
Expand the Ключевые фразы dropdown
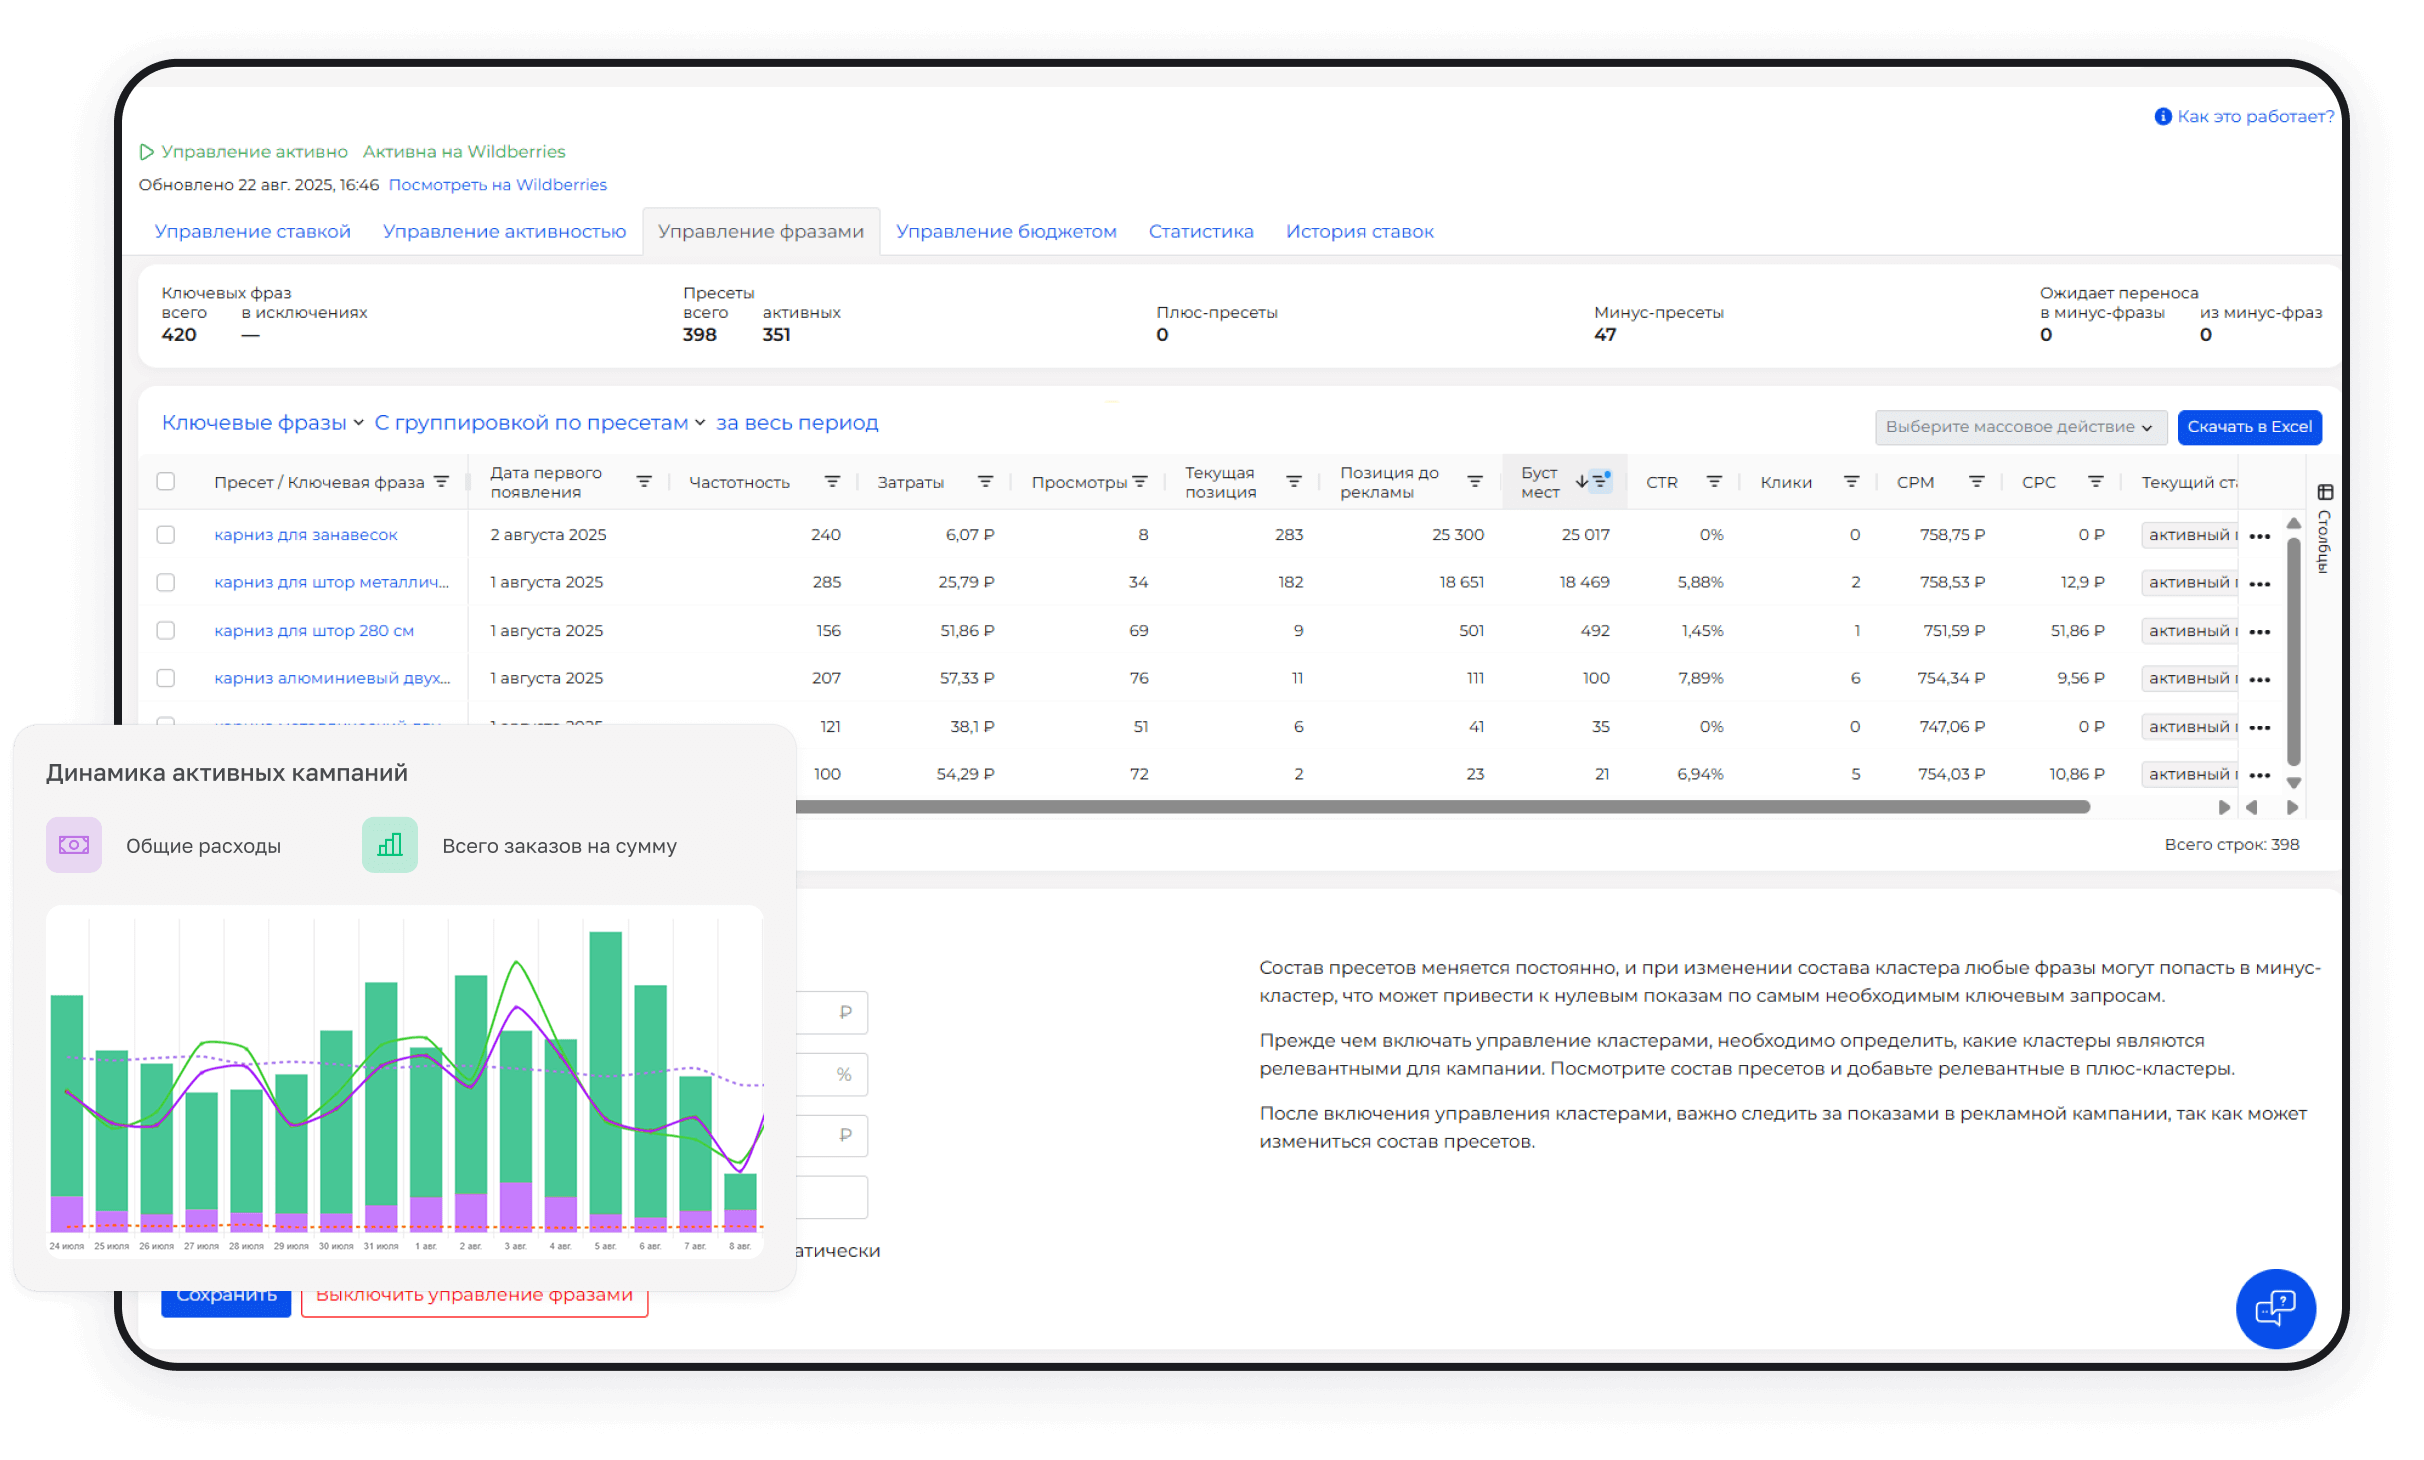coord(262,423)
